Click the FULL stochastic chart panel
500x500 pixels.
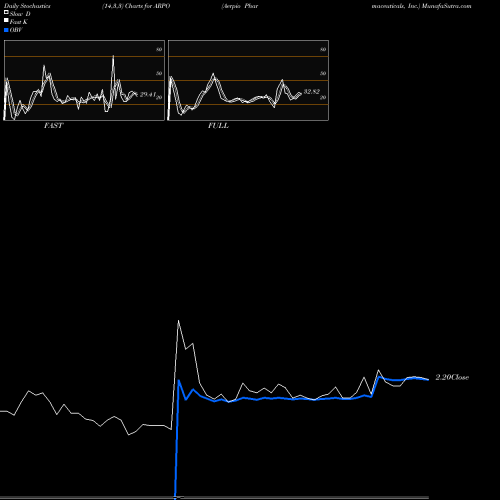pyautogui.click(x=248, y=80)
